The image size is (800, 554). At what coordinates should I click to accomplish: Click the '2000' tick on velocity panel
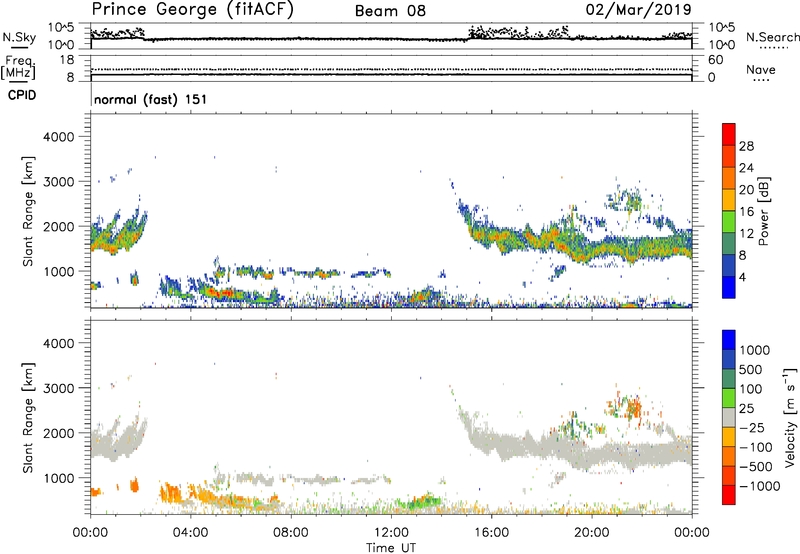pos(58,433)
